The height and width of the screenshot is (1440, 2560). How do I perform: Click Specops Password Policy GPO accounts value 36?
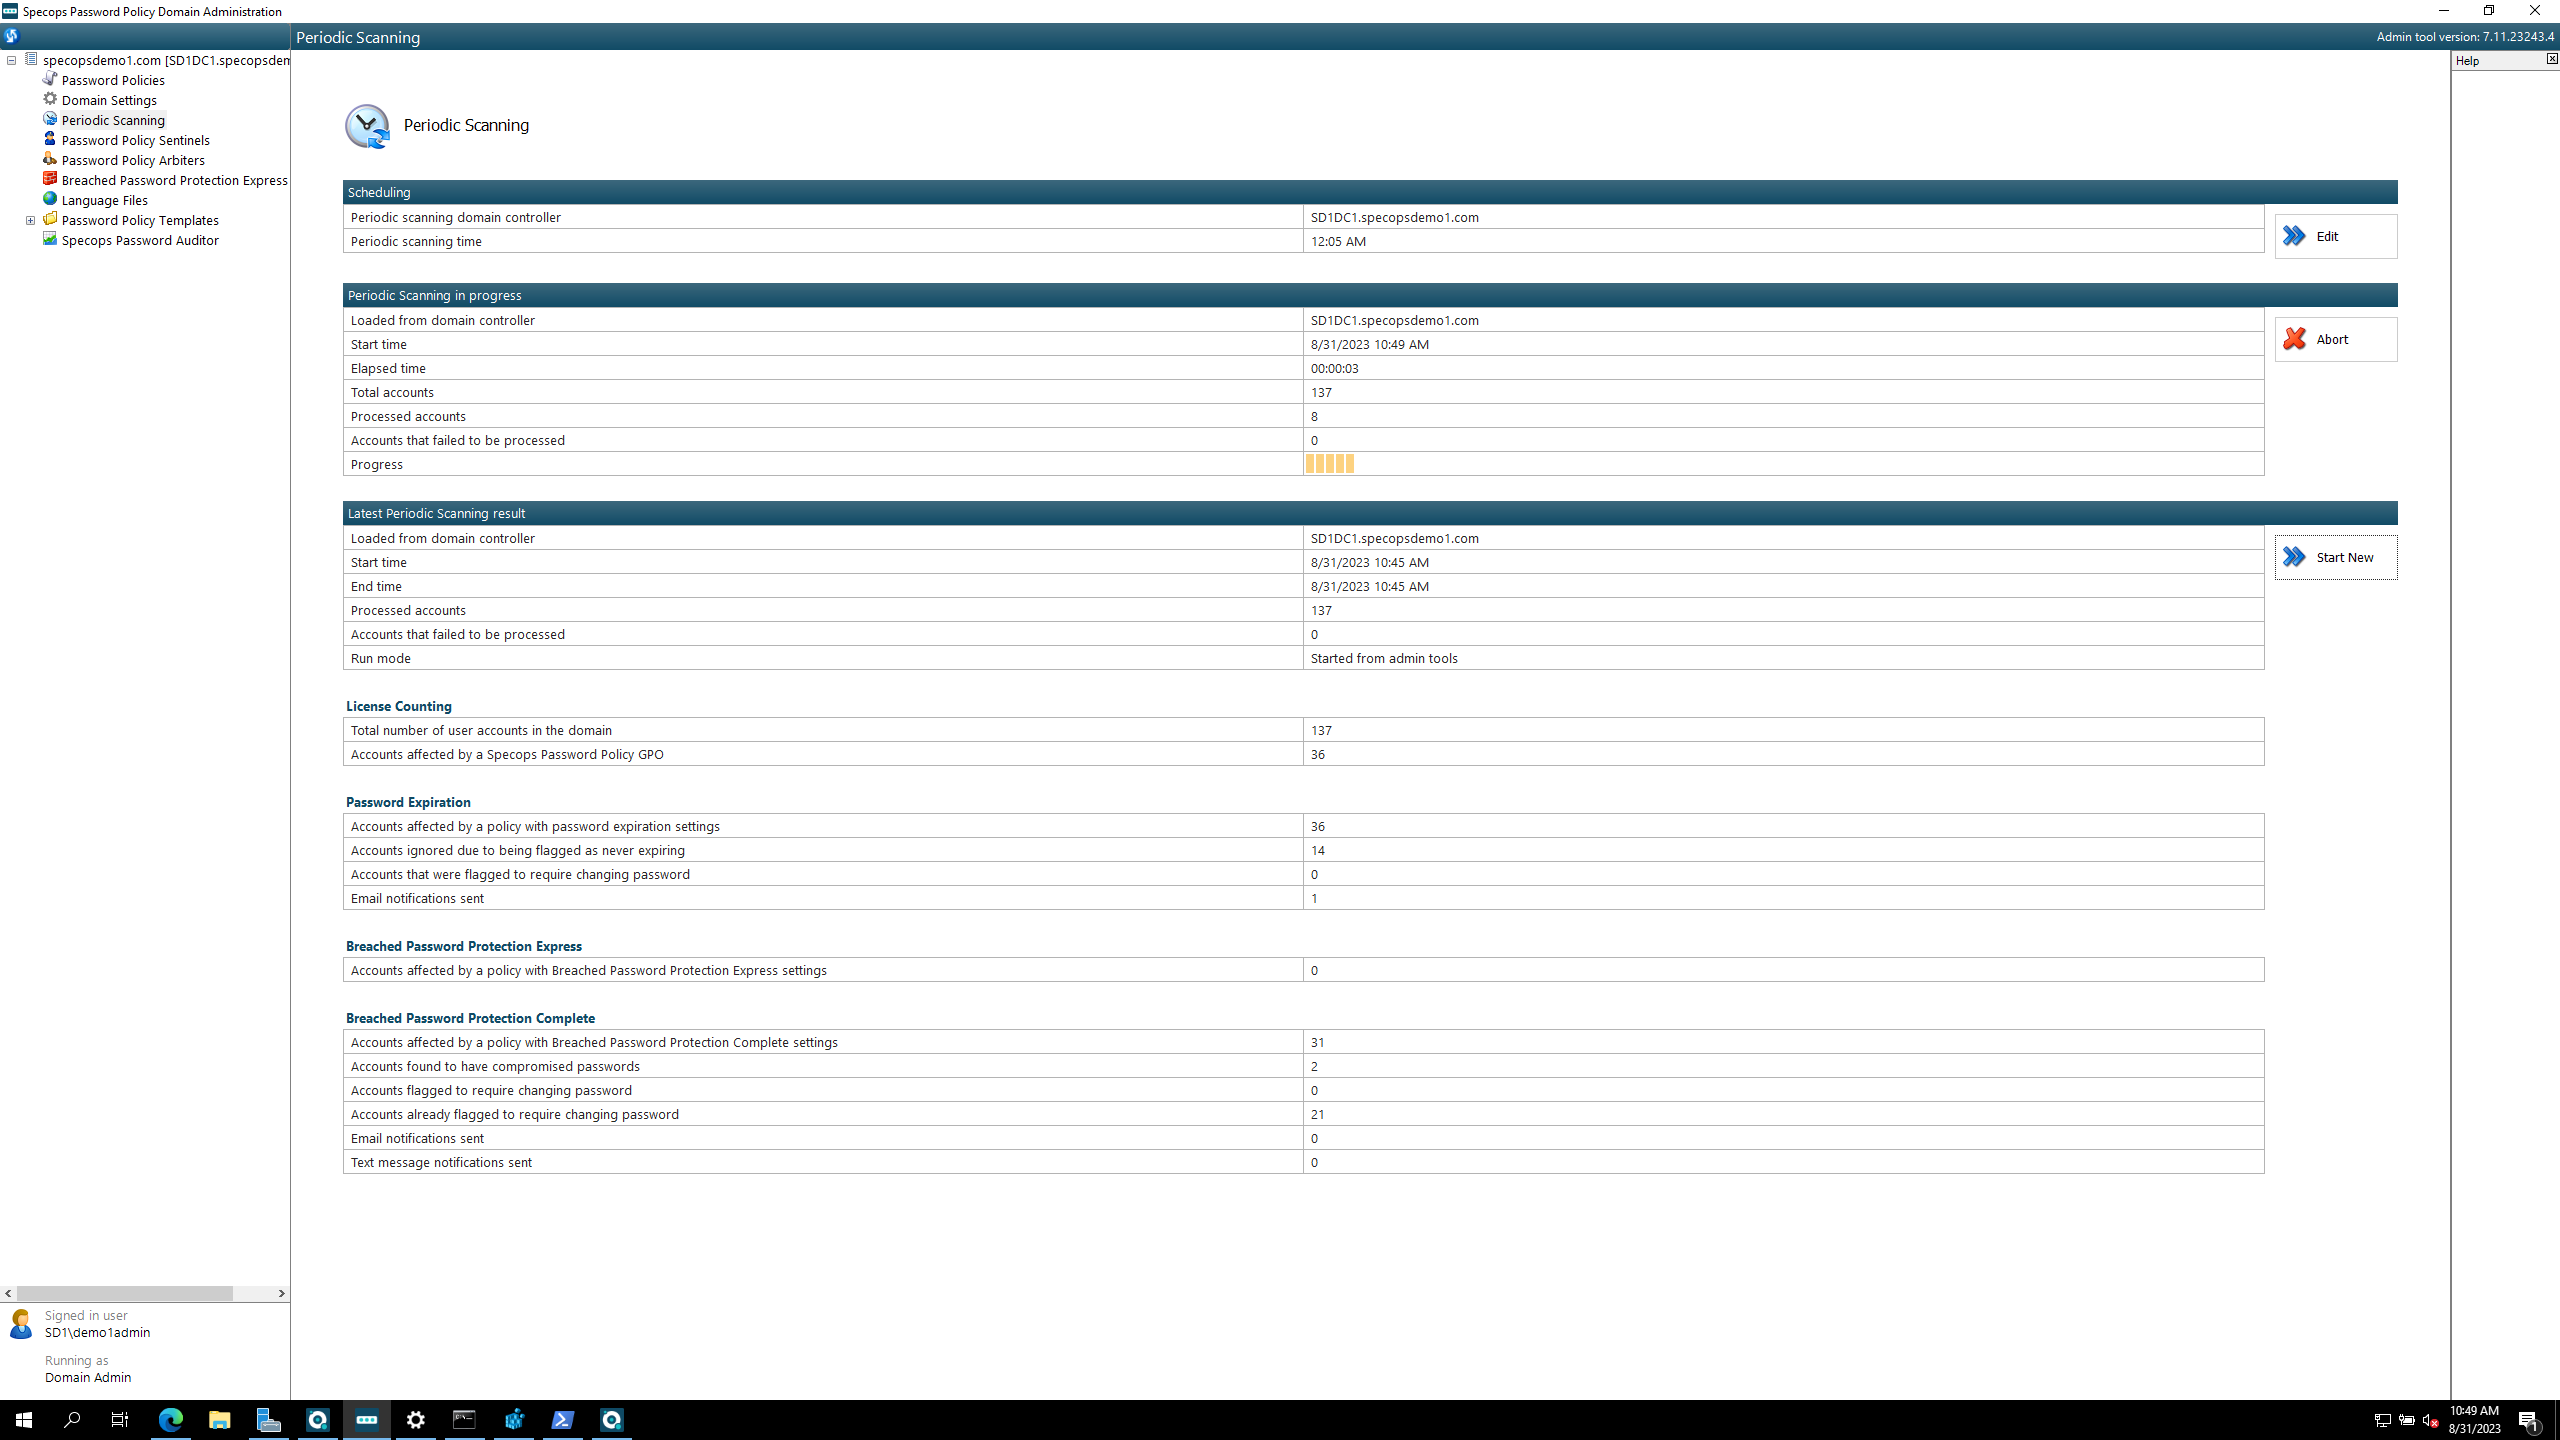1317,754
